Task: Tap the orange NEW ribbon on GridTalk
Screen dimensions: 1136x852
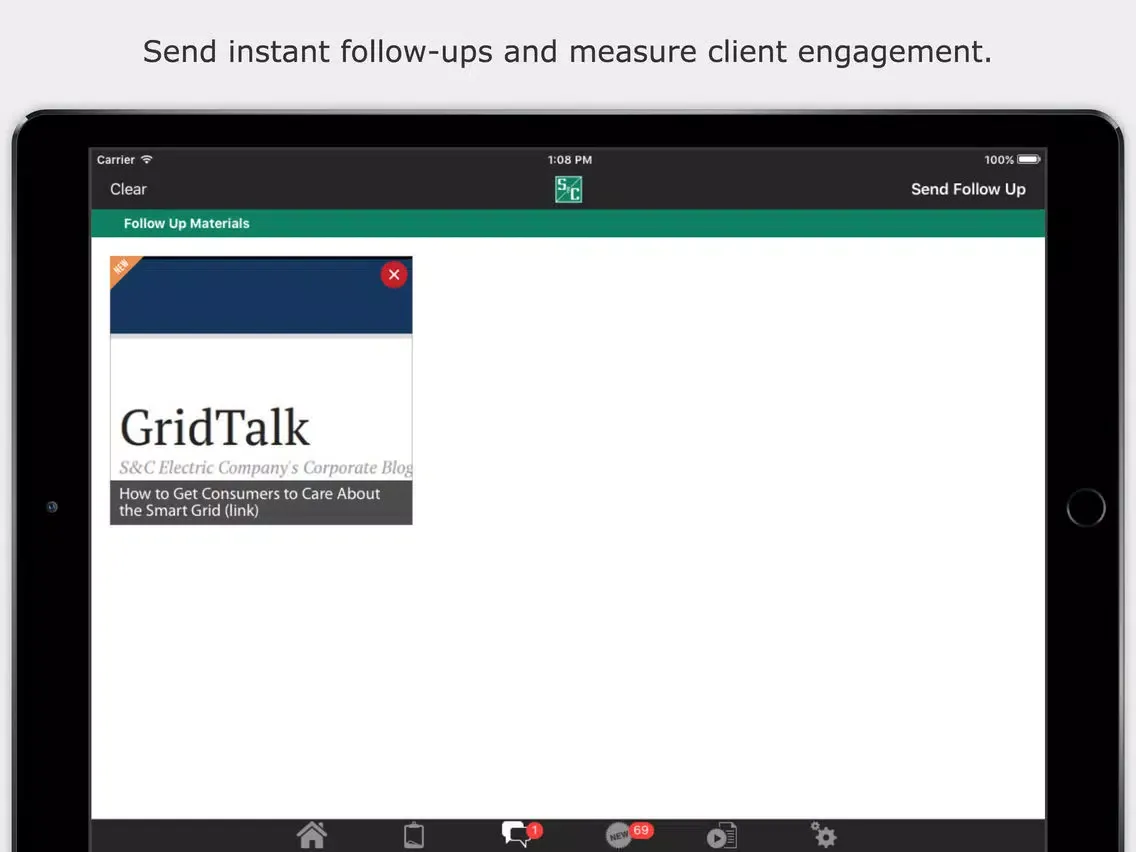Action: (122, 269)
